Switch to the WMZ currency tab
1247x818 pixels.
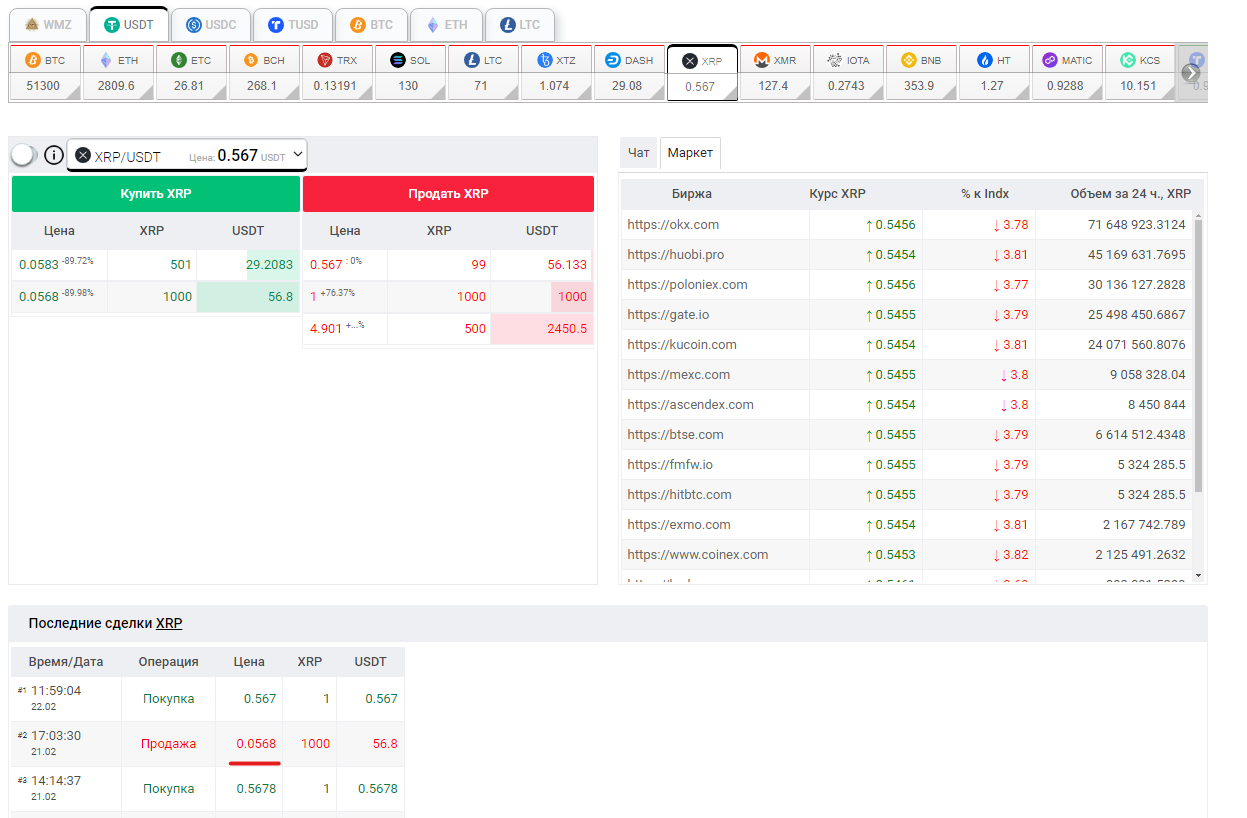[47, 24]
